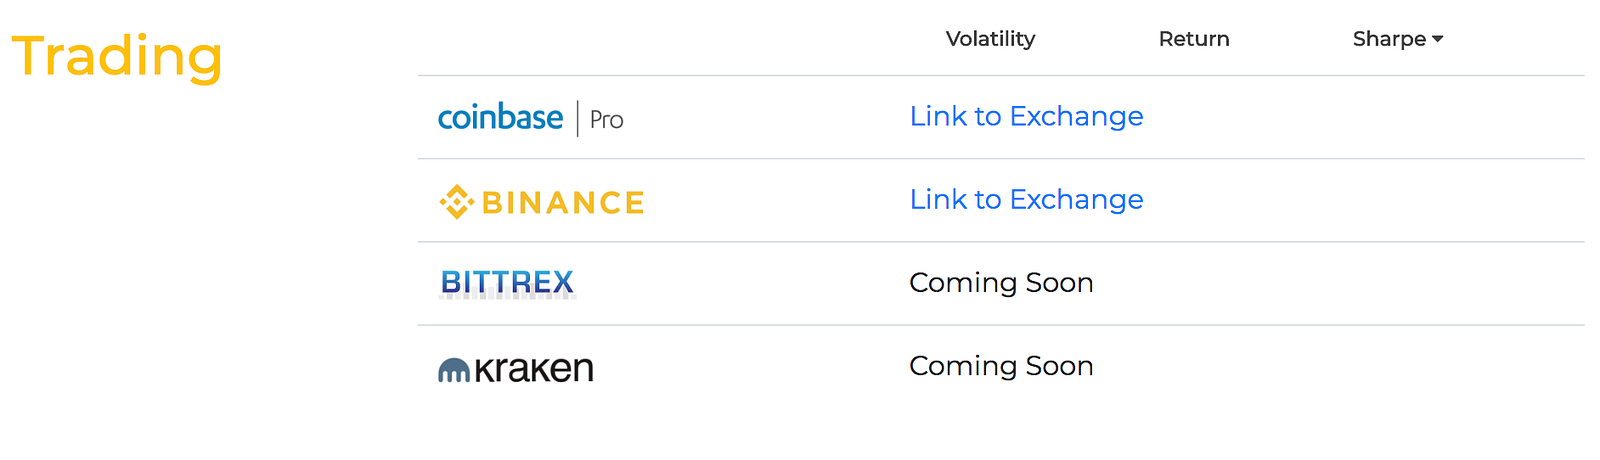Sort table by Volatility column
1600x460 pixels.
[990, 39]
